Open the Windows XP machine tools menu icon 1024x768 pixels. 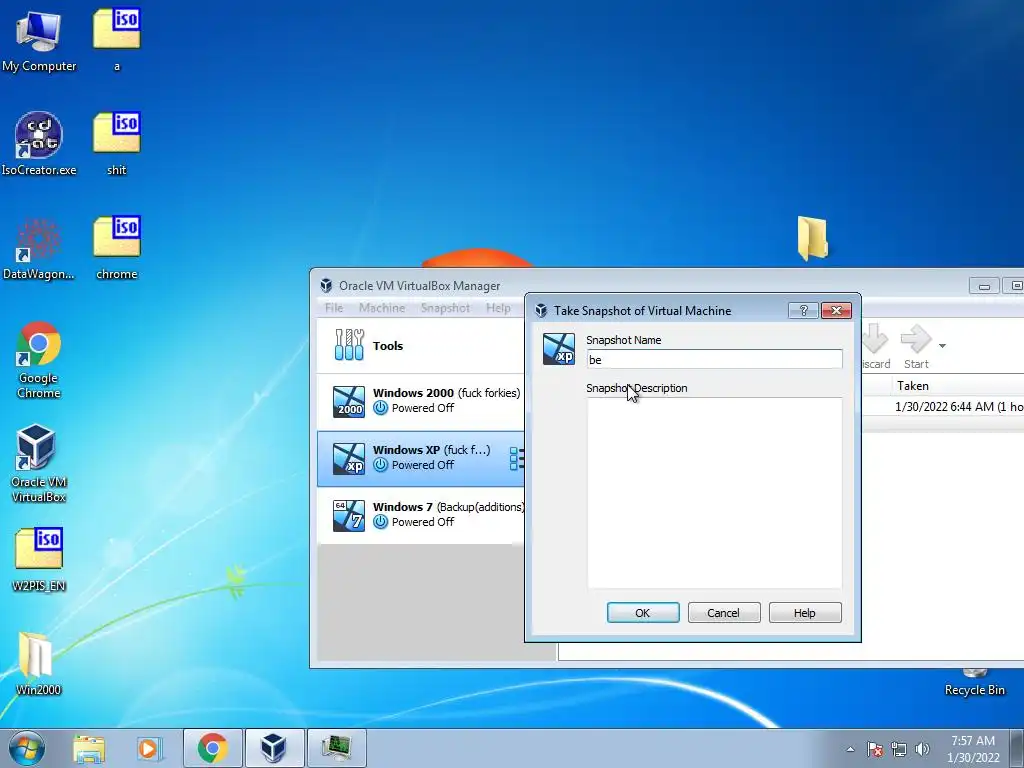click(517, 458)
